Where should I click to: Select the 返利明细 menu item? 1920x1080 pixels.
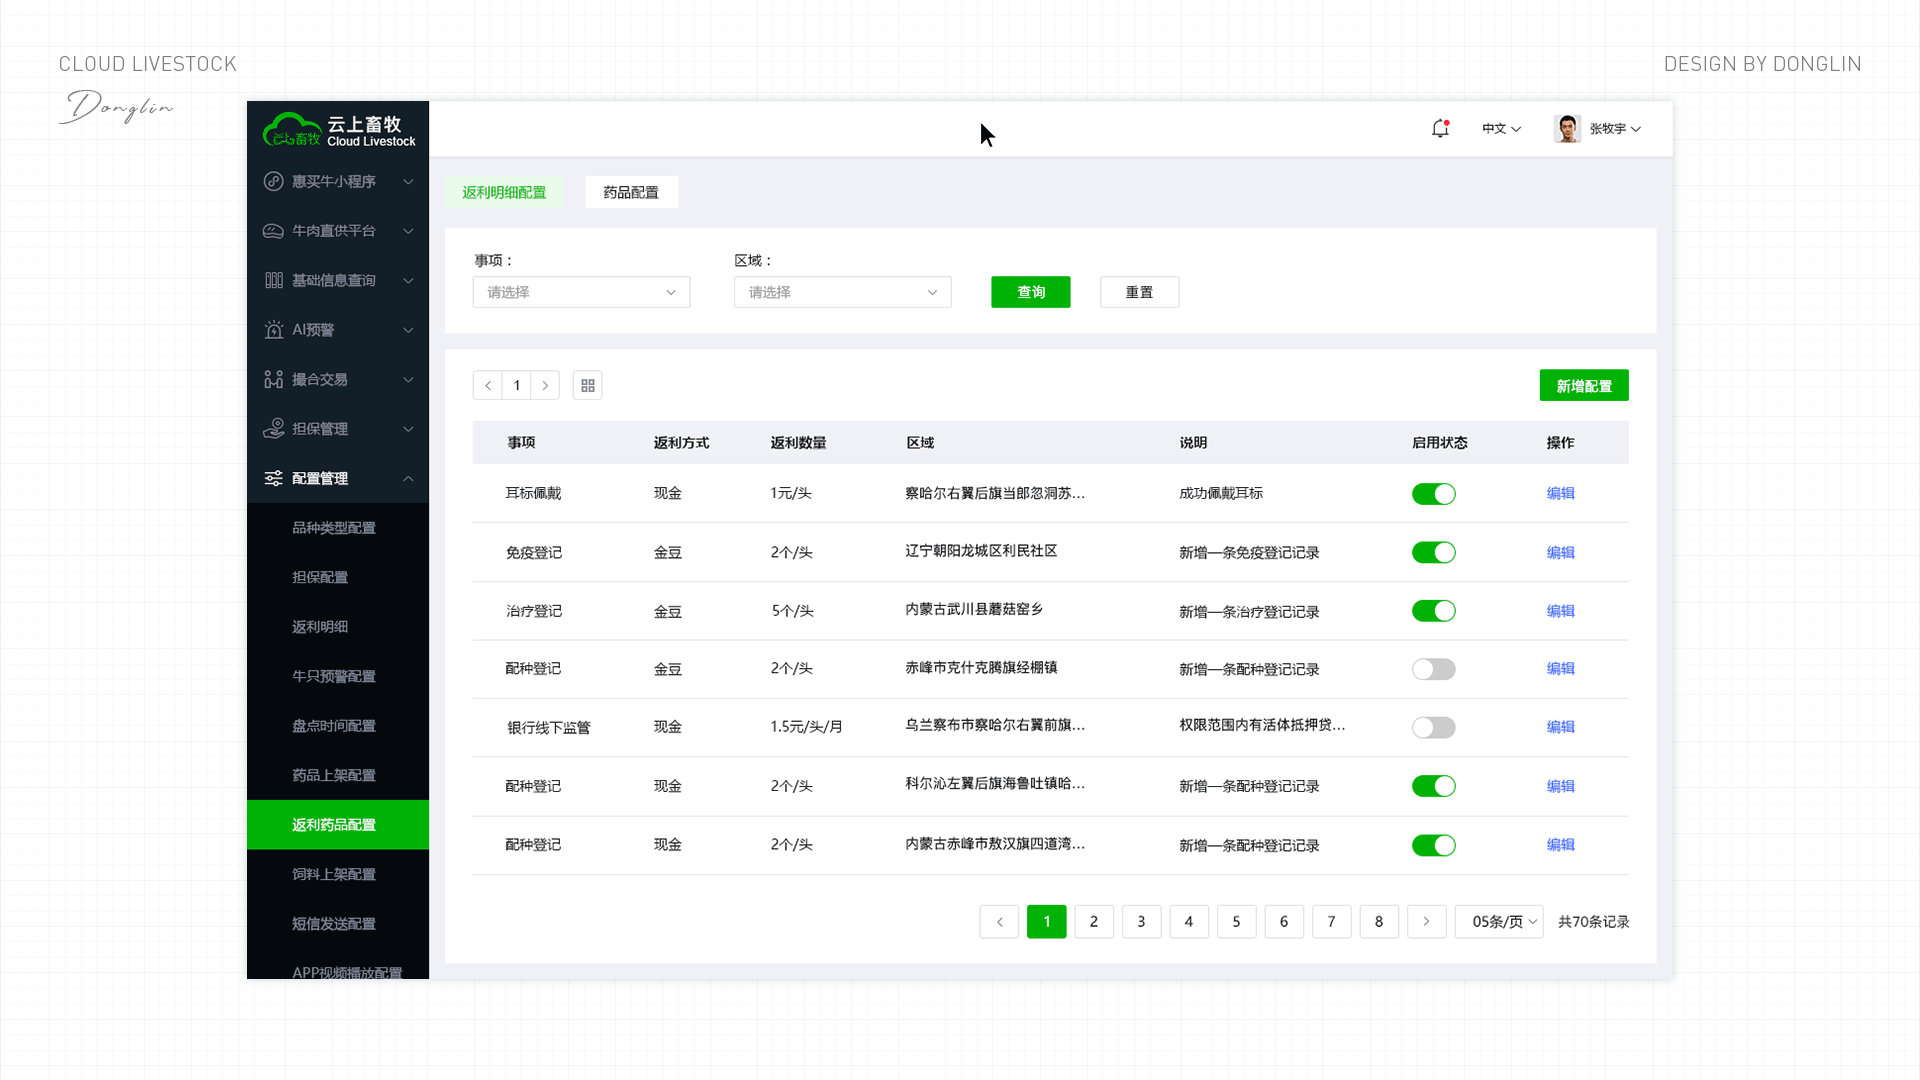pyautogui.click(x=320, y=626)
